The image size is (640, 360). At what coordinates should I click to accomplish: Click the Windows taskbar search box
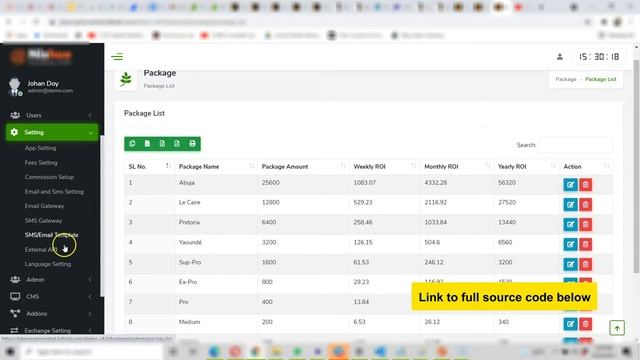(x=92, y=351)
